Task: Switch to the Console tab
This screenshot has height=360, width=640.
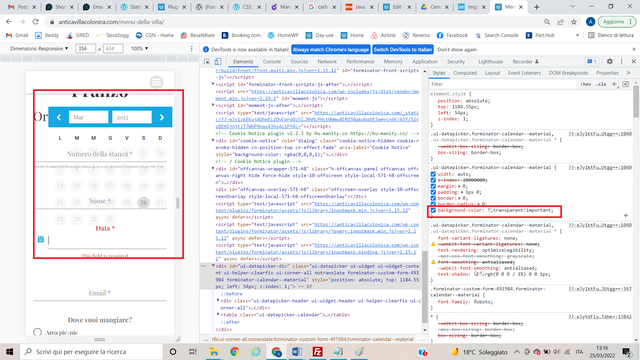Action: (x=272, y=61)
